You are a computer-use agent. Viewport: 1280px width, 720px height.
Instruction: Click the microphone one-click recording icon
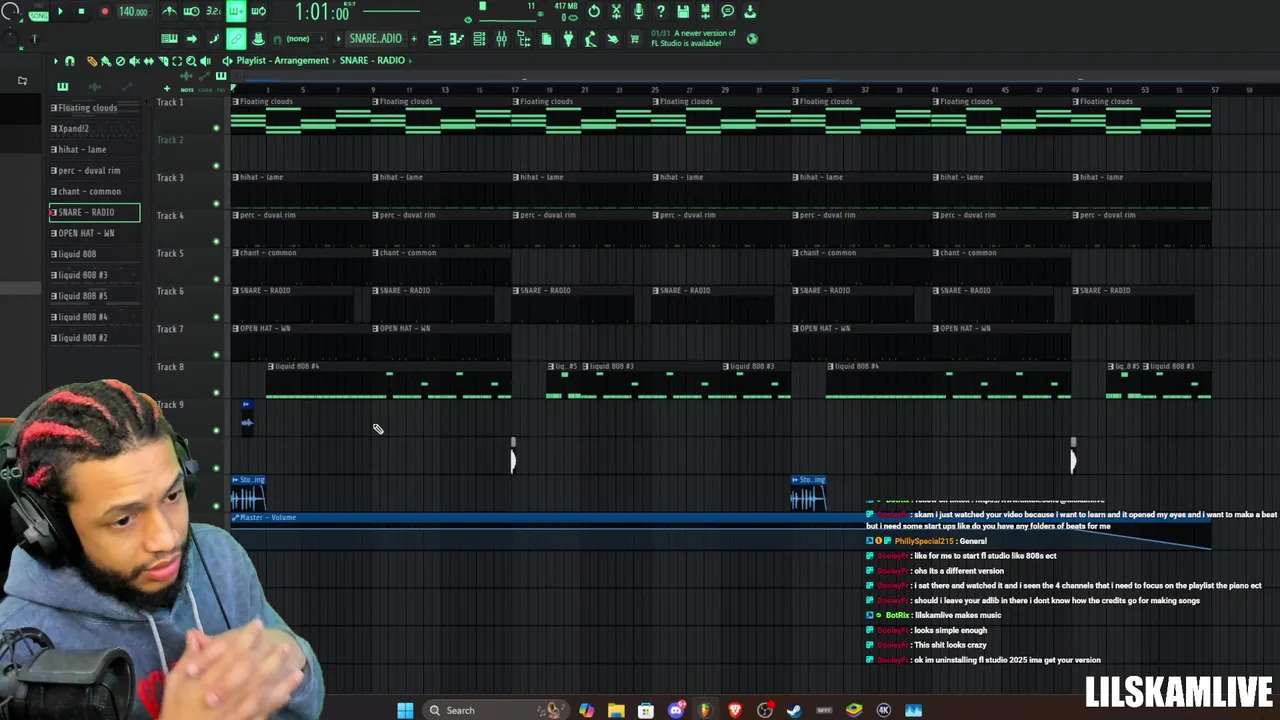(638, 11)
